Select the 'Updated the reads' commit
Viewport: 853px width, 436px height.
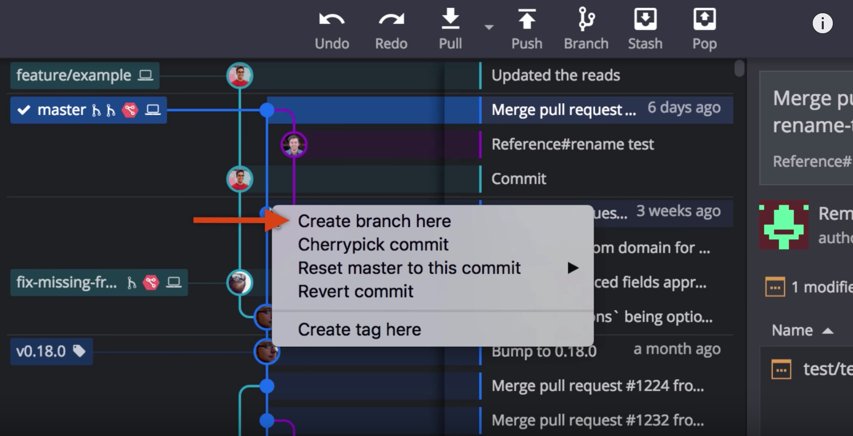[x=556, y=75]
